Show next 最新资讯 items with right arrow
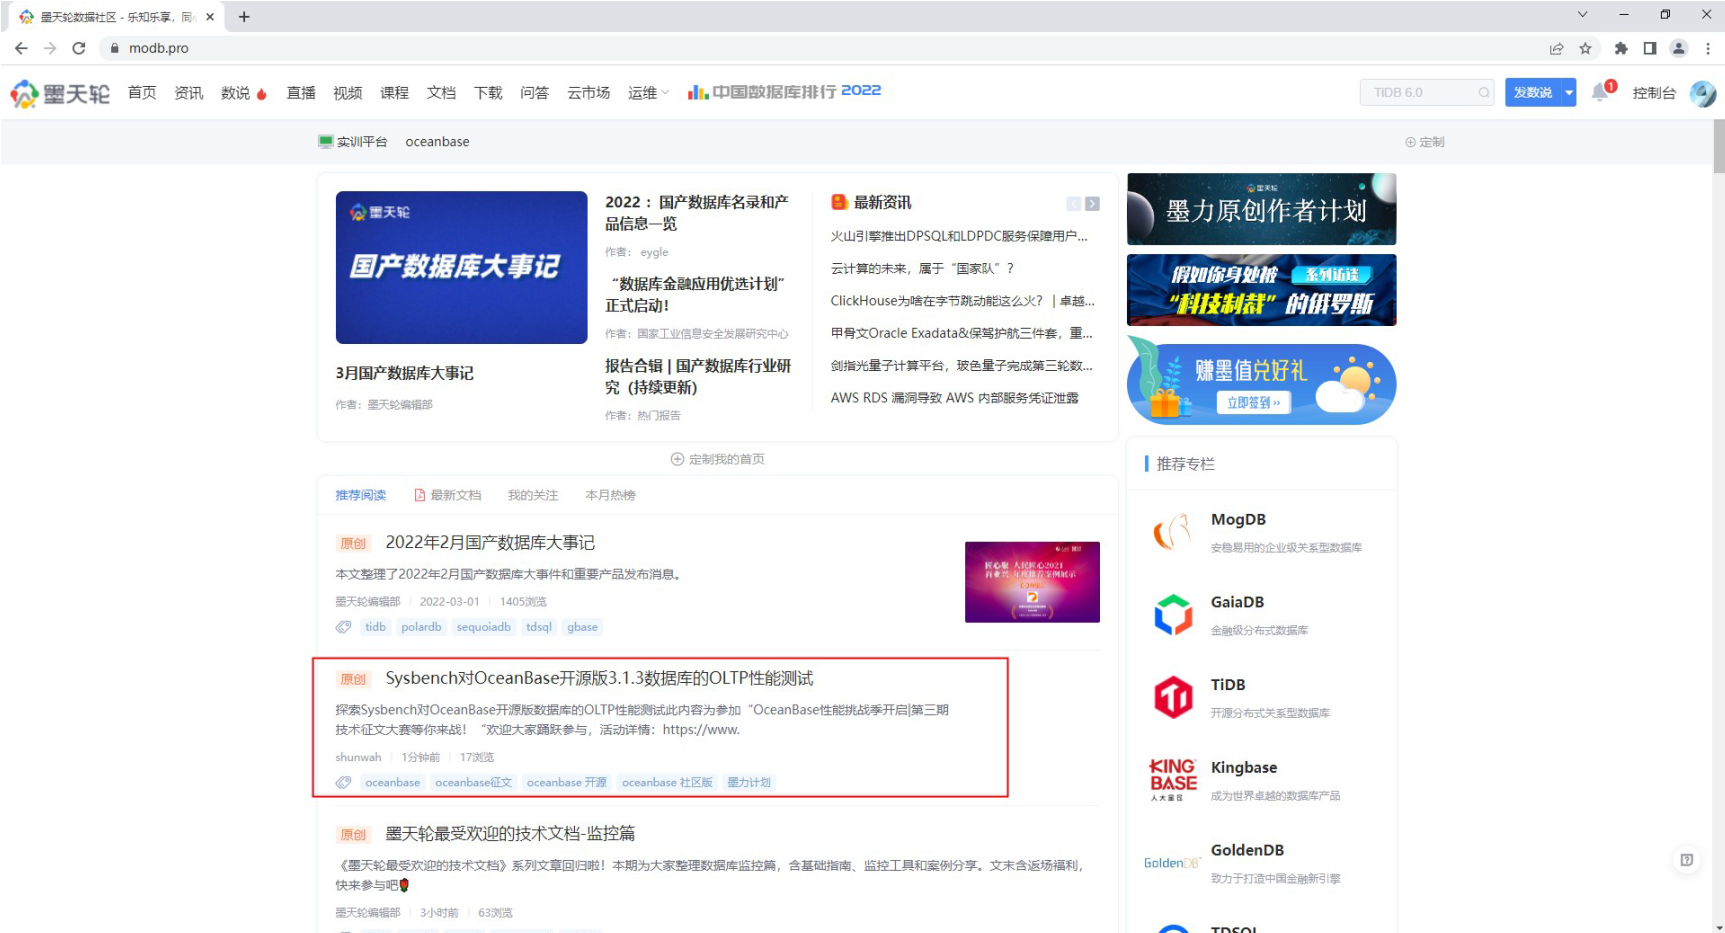The width and height of the screenshot is (1725, 933). 1092,203
